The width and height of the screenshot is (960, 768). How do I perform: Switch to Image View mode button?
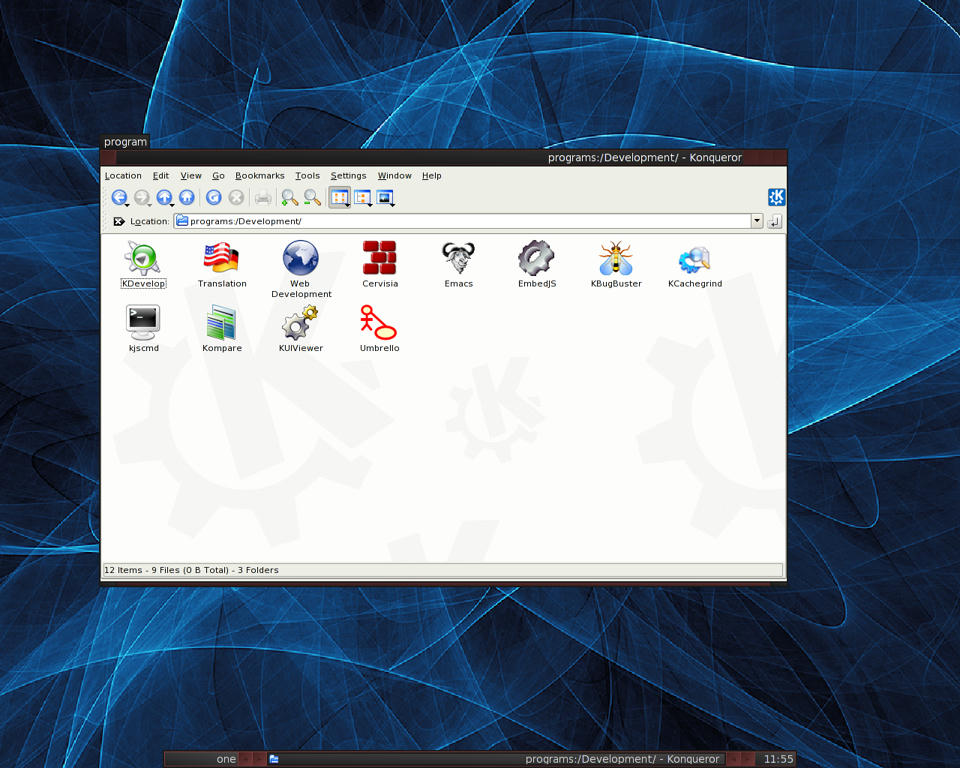(385, 198)
